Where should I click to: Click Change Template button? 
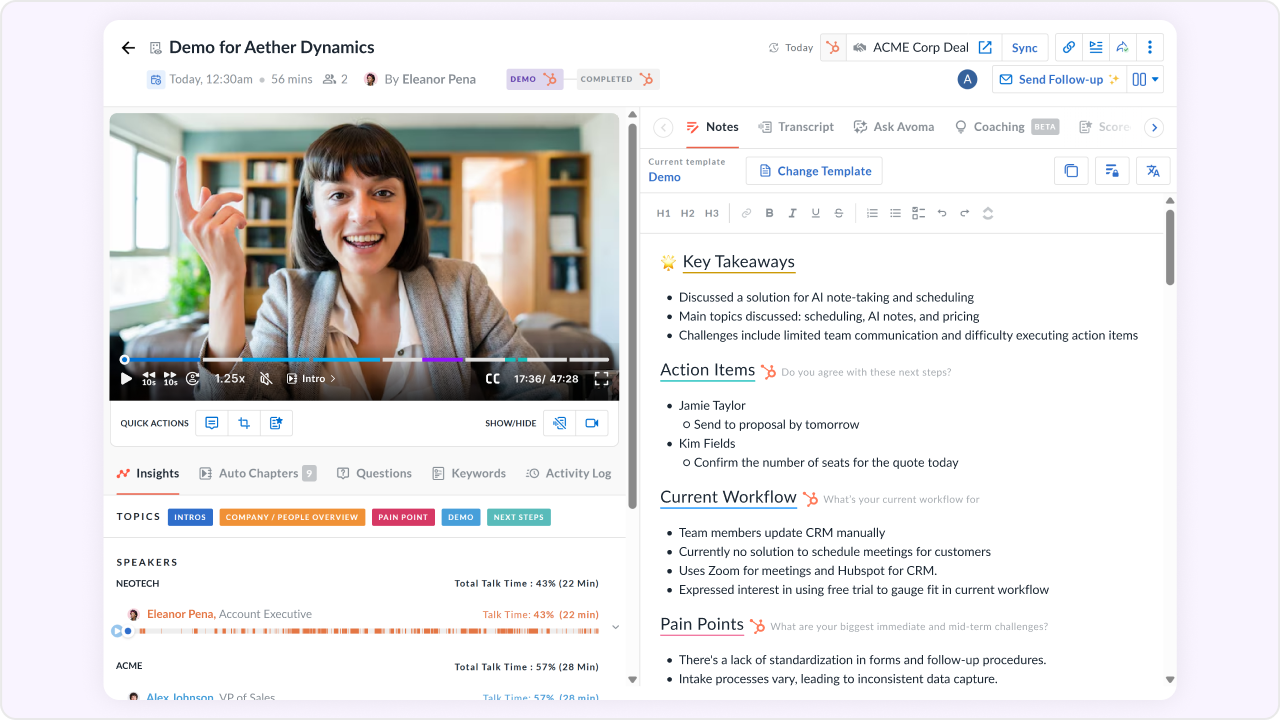click(814, 171)
